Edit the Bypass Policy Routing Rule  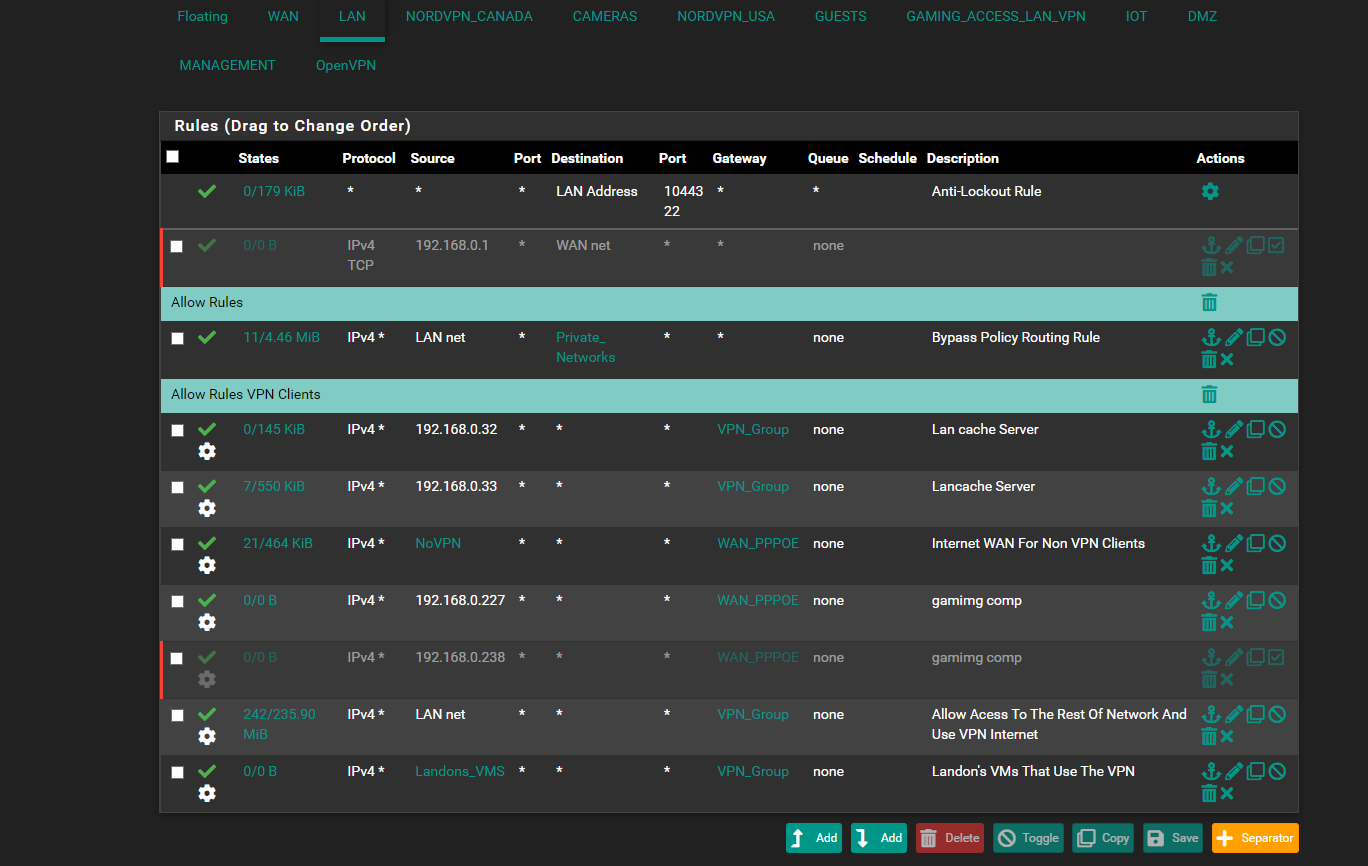tap(1234, 337)
